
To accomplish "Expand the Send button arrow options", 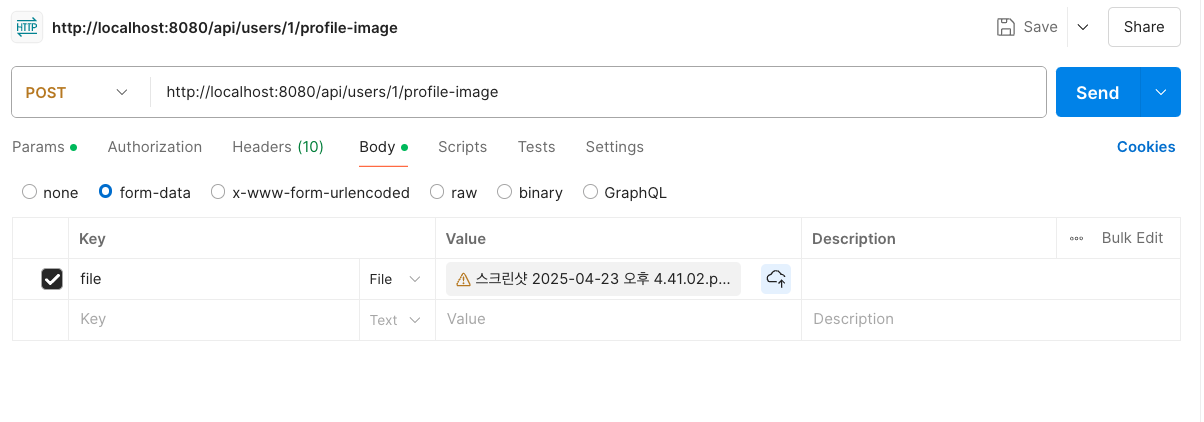I will 1160,92.
